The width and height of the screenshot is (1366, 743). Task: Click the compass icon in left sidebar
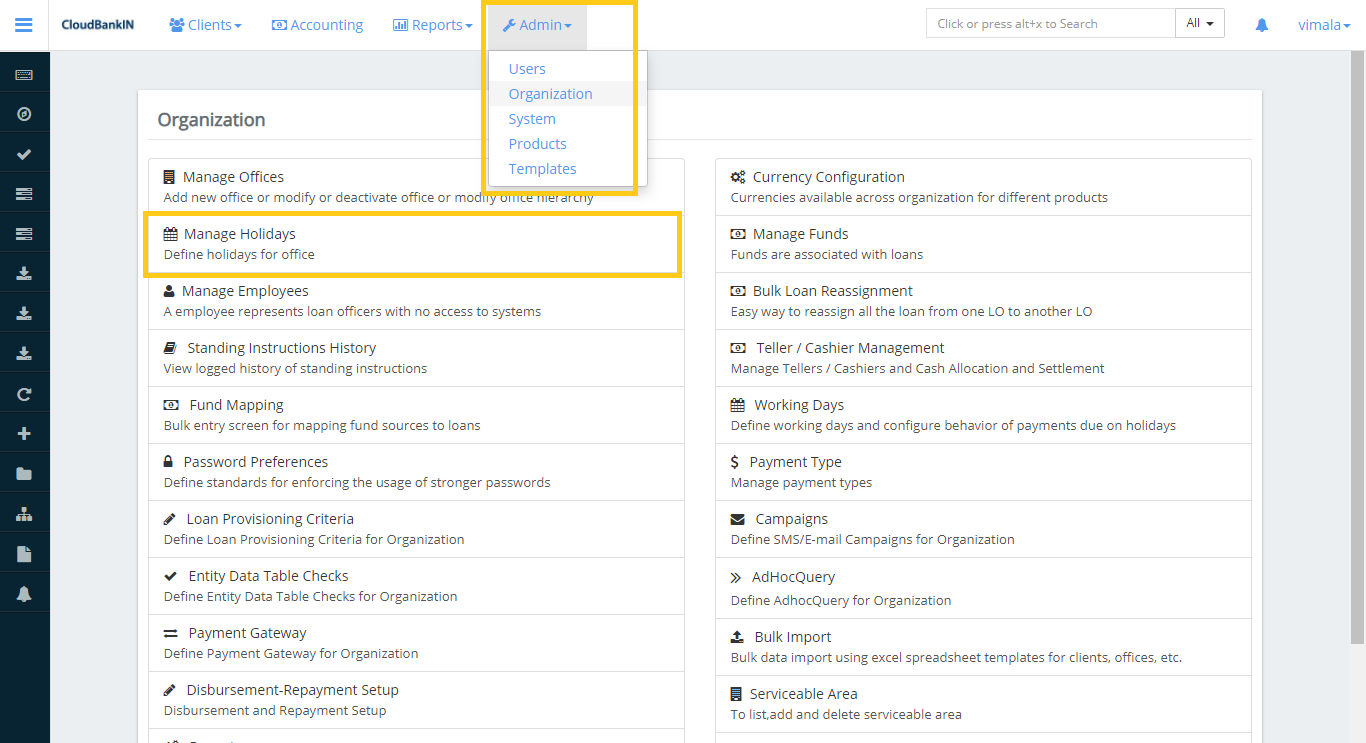pyautogui.click(x=24, y=114)
